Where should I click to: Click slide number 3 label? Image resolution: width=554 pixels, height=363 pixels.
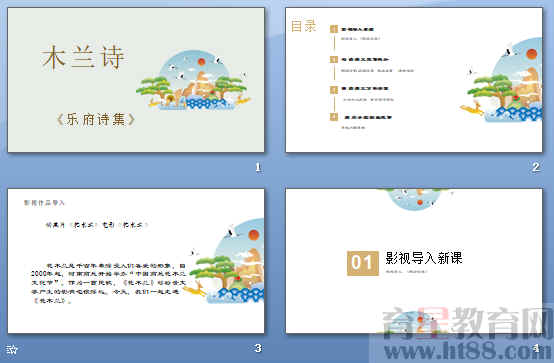coord(258,348)
